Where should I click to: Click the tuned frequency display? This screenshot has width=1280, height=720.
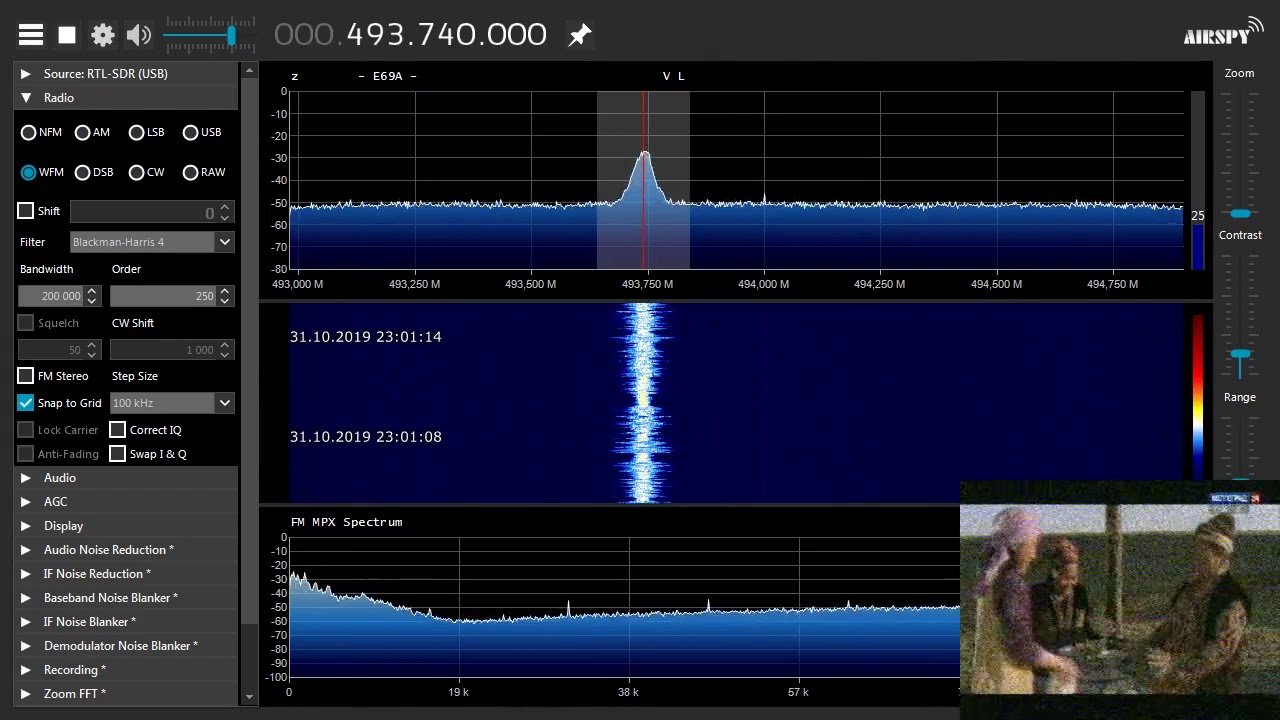pos(410,35)
